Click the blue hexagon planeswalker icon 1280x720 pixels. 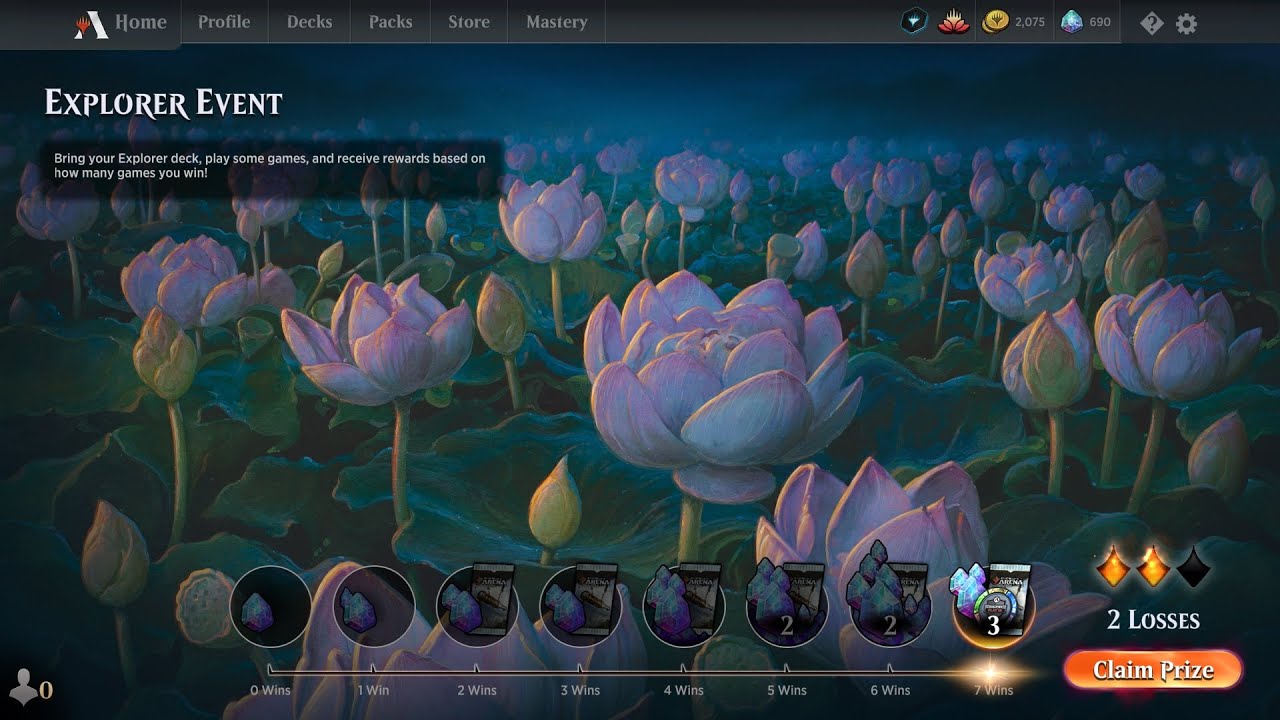pyautogui.click(x=914, y=23)
